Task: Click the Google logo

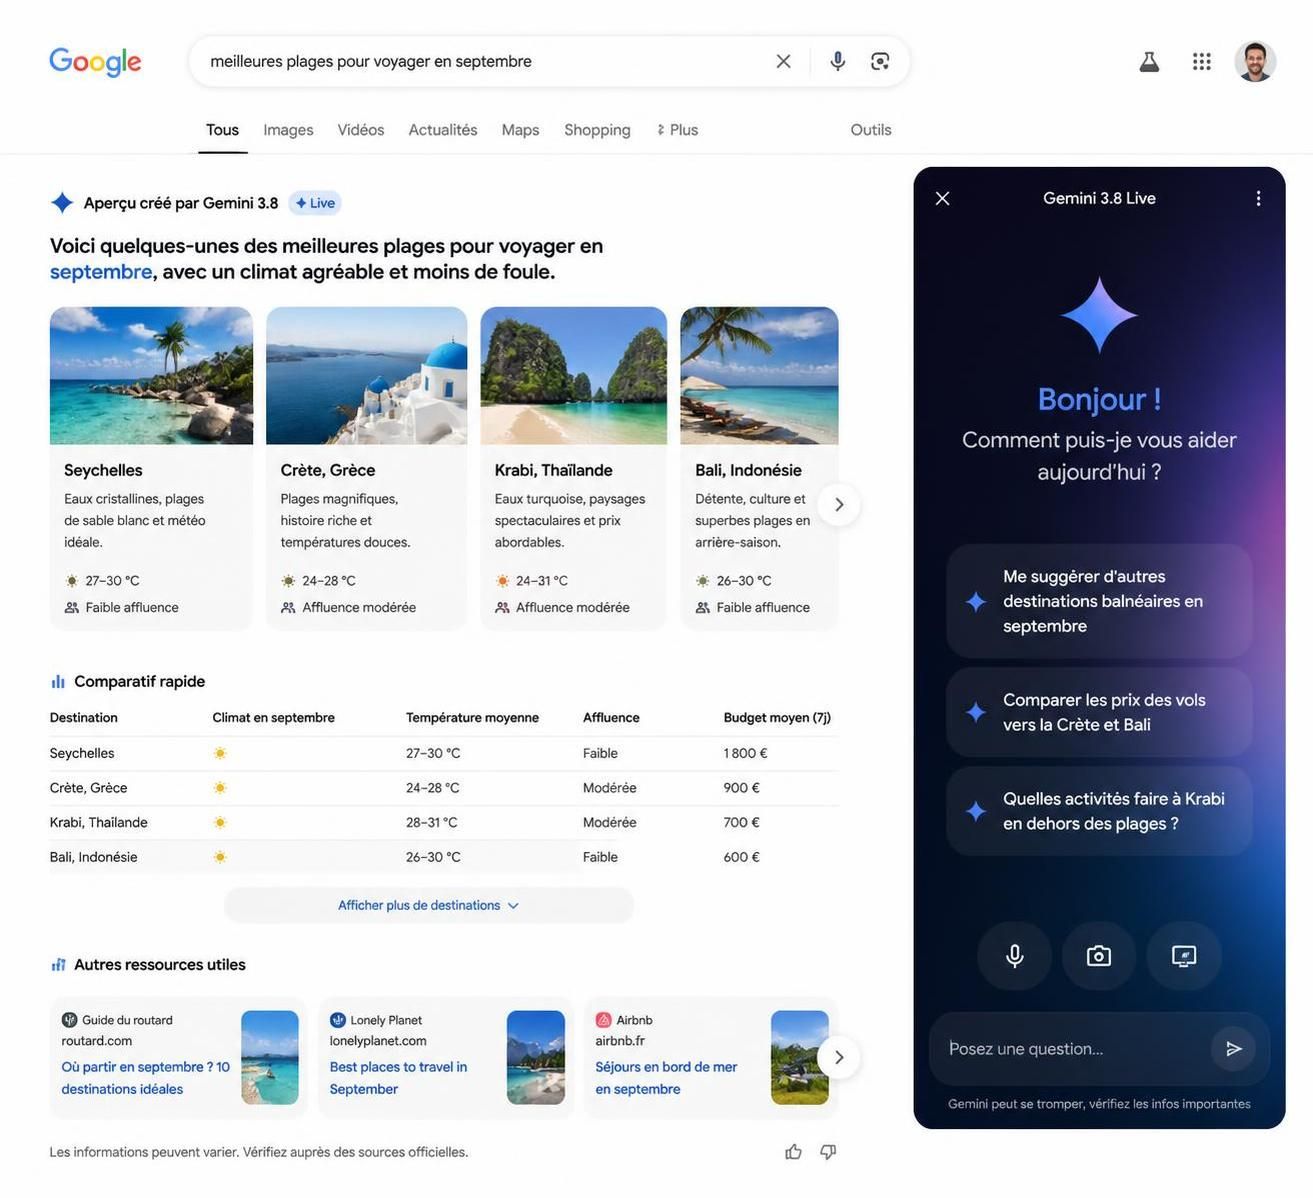Action: point(95,62)
